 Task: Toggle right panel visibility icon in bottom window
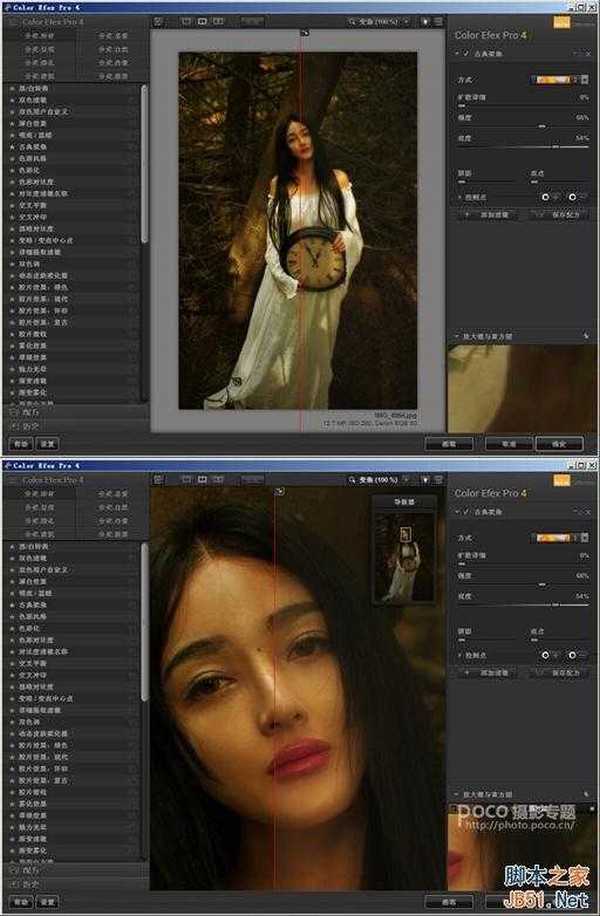(438, 480)
